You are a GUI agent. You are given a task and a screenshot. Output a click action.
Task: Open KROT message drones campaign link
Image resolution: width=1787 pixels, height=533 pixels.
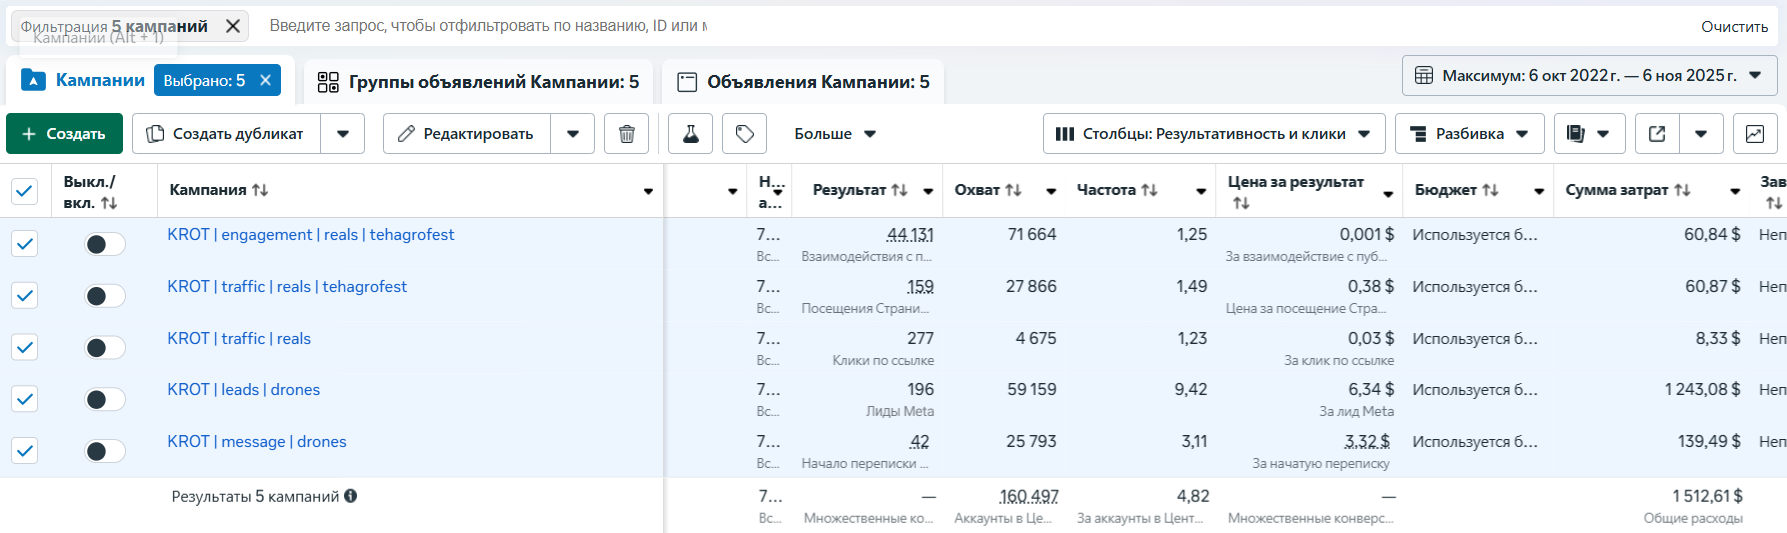coord(257,442)
